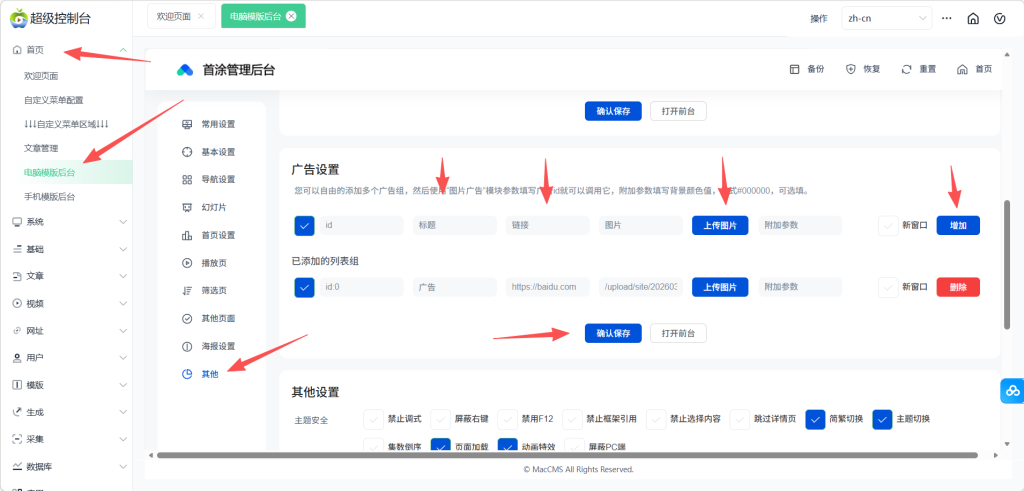Open 其他页面 check icon
This screenshot has width=1024, height=491.
tap(187, 319)
